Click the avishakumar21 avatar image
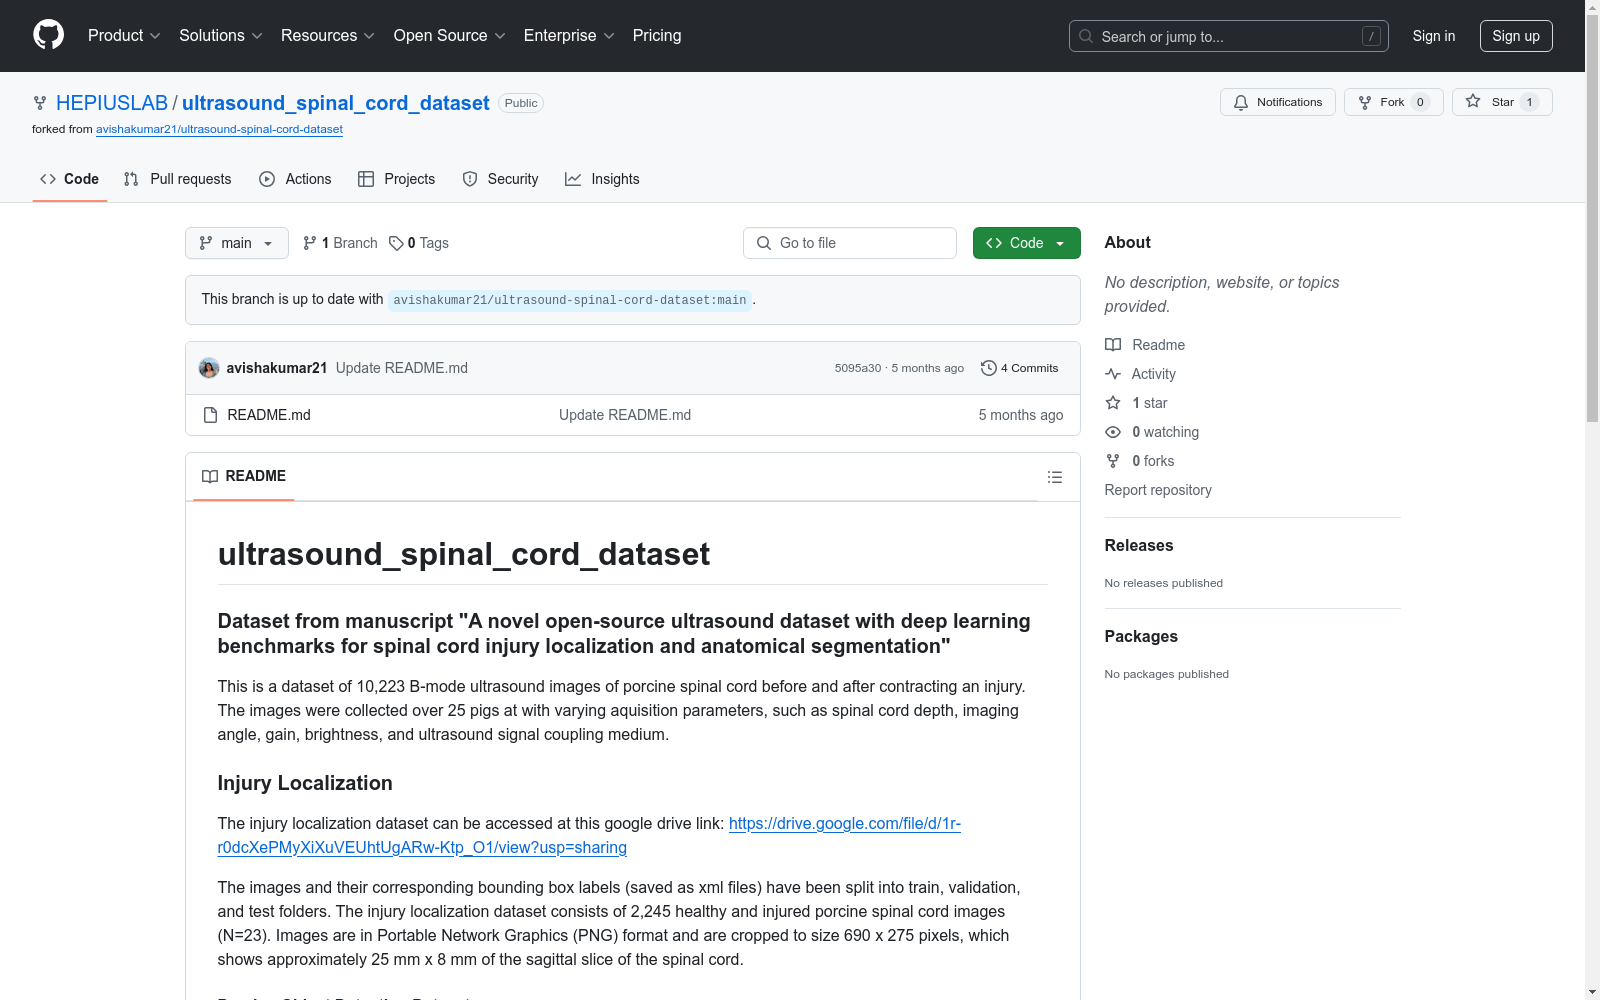Image resolution: width=1600 pixels, height=1000 pixels. point(209,368)
